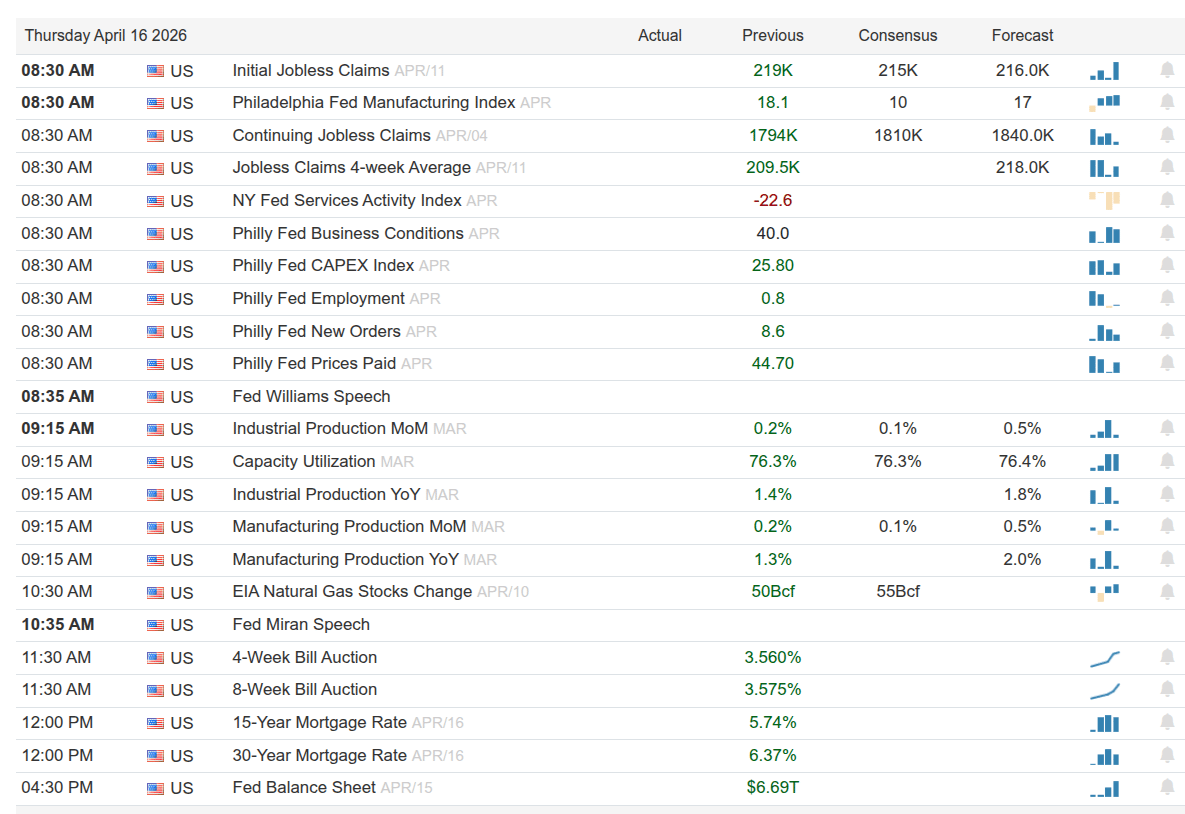The image size is (1185, 814).
Task: Select the Thursday April 16 2026 date header
Action: [106, 36]
